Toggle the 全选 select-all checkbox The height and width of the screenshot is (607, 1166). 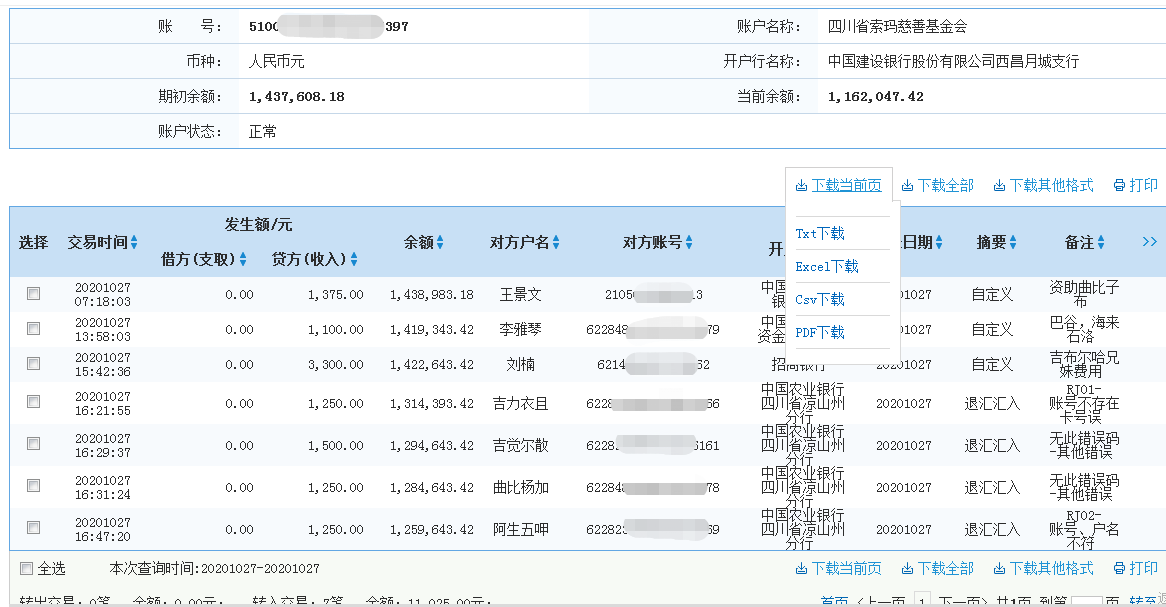tap(25, 568)
